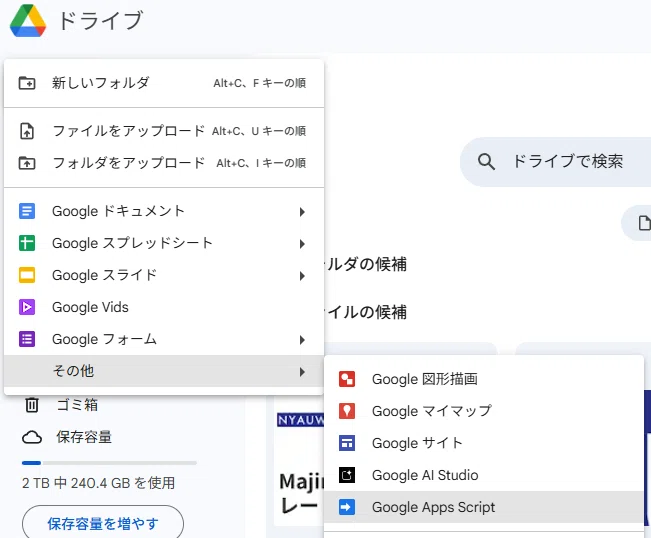Click the Google Forms purple icon

tap(27, 339)
